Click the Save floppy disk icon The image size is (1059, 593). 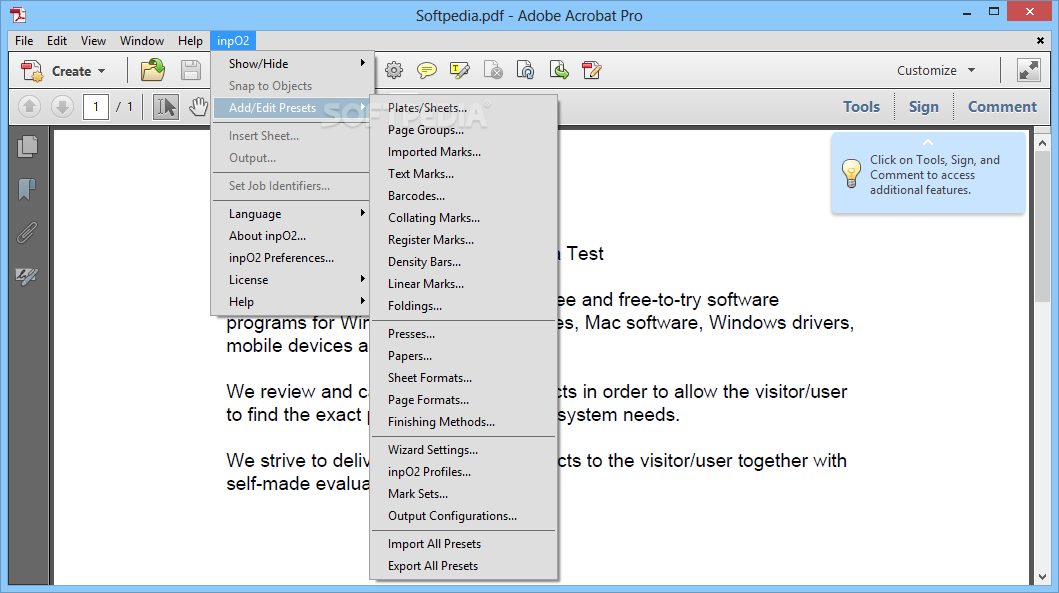point(190,70)
